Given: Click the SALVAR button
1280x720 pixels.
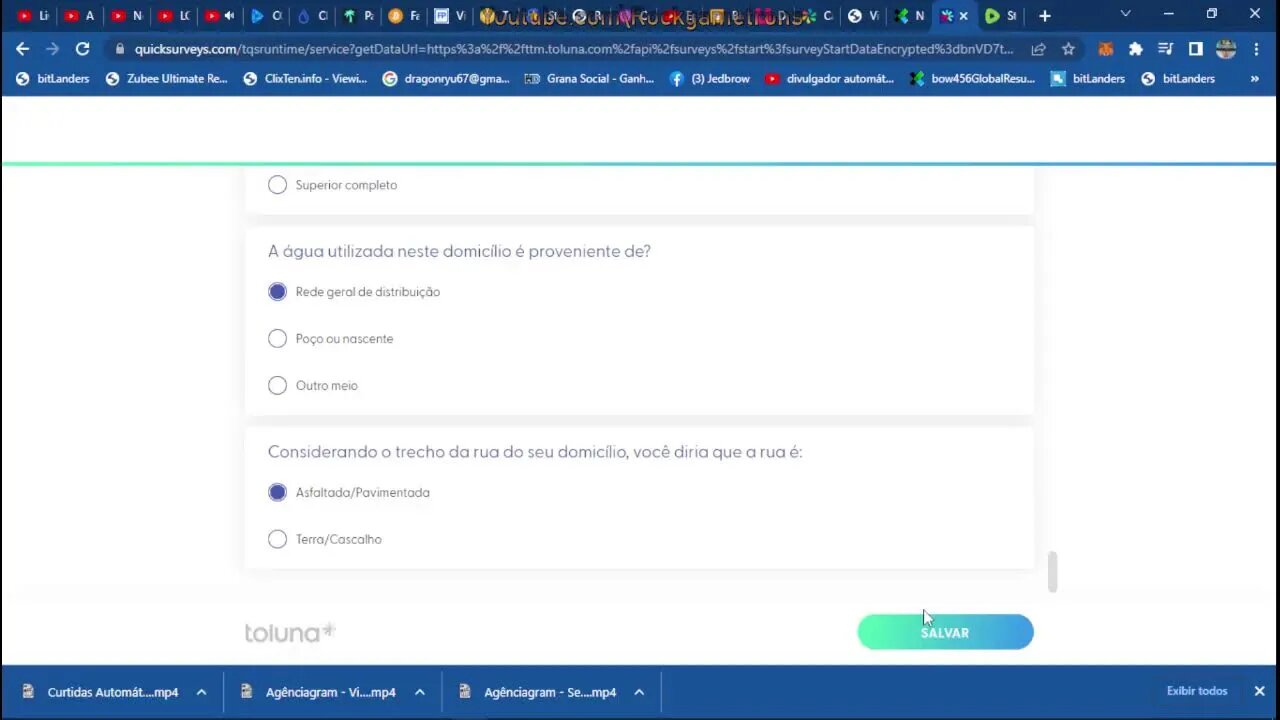Looking at the screenshot, I should (x=945, y=632).
